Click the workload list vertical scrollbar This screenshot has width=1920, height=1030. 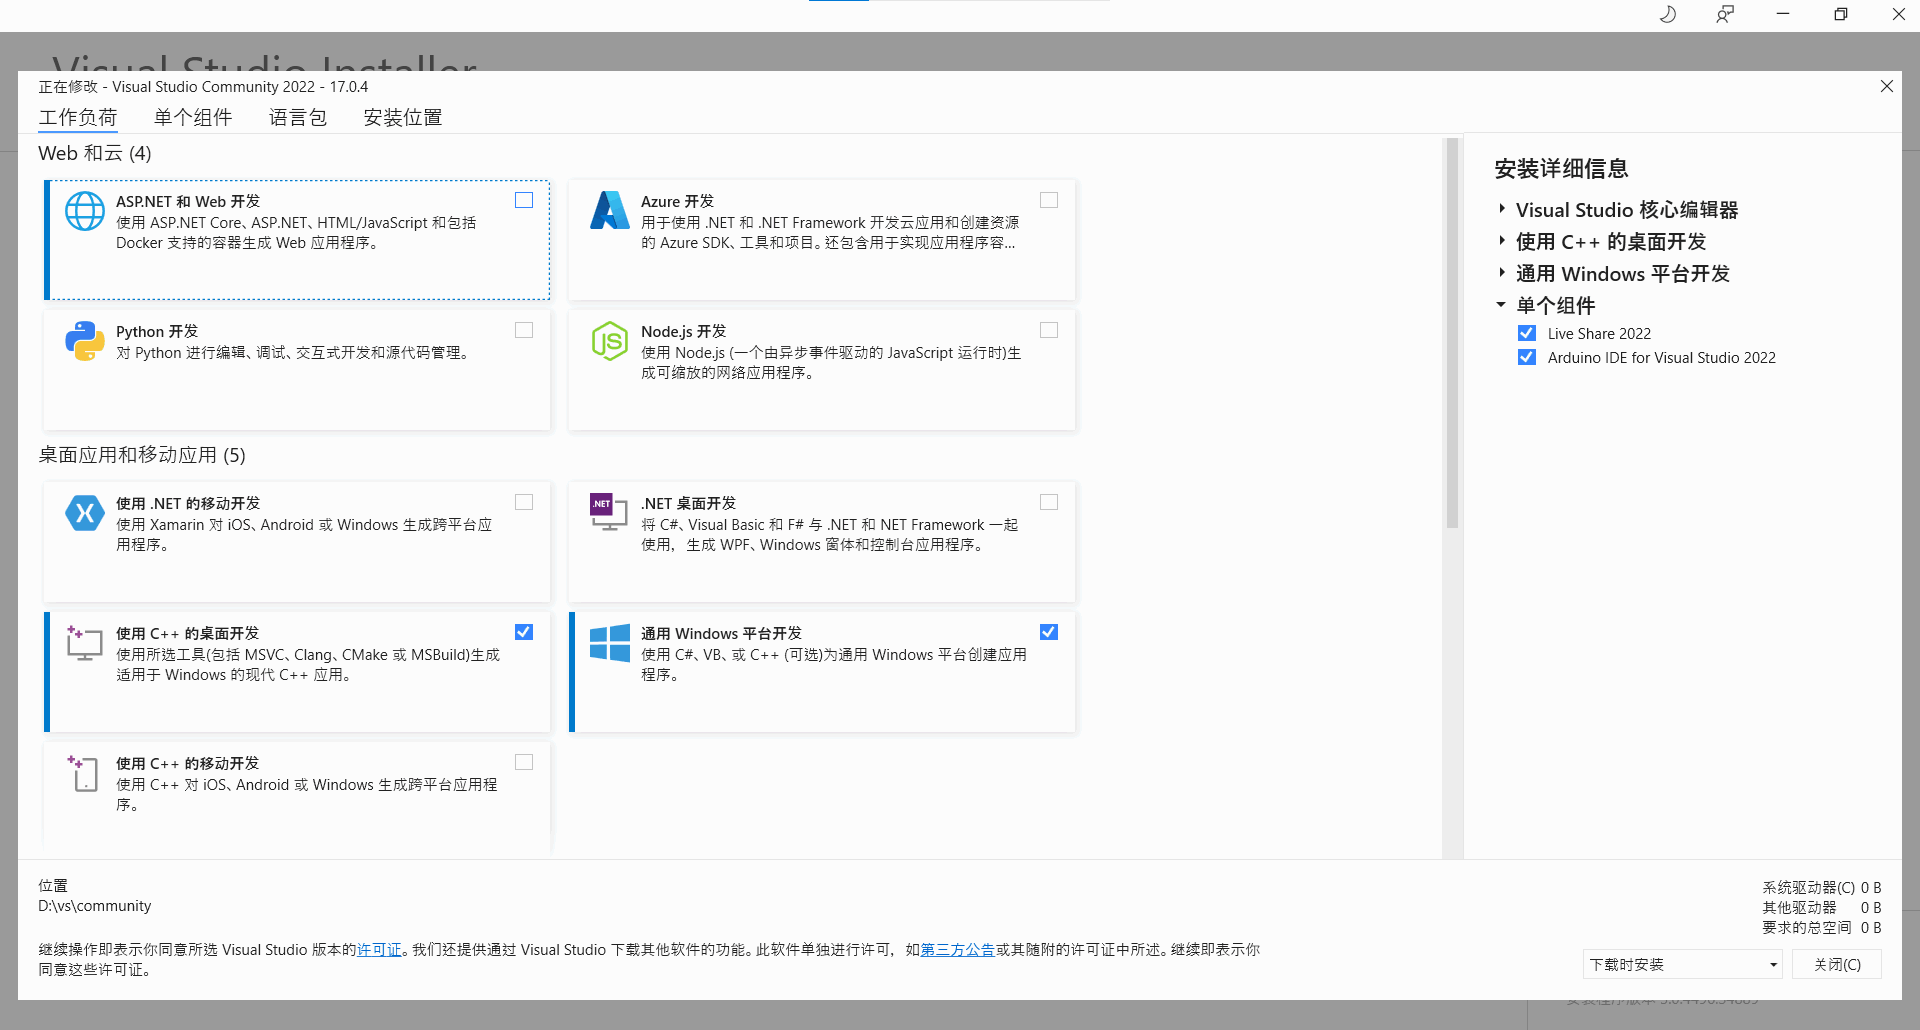[1452, 334]
